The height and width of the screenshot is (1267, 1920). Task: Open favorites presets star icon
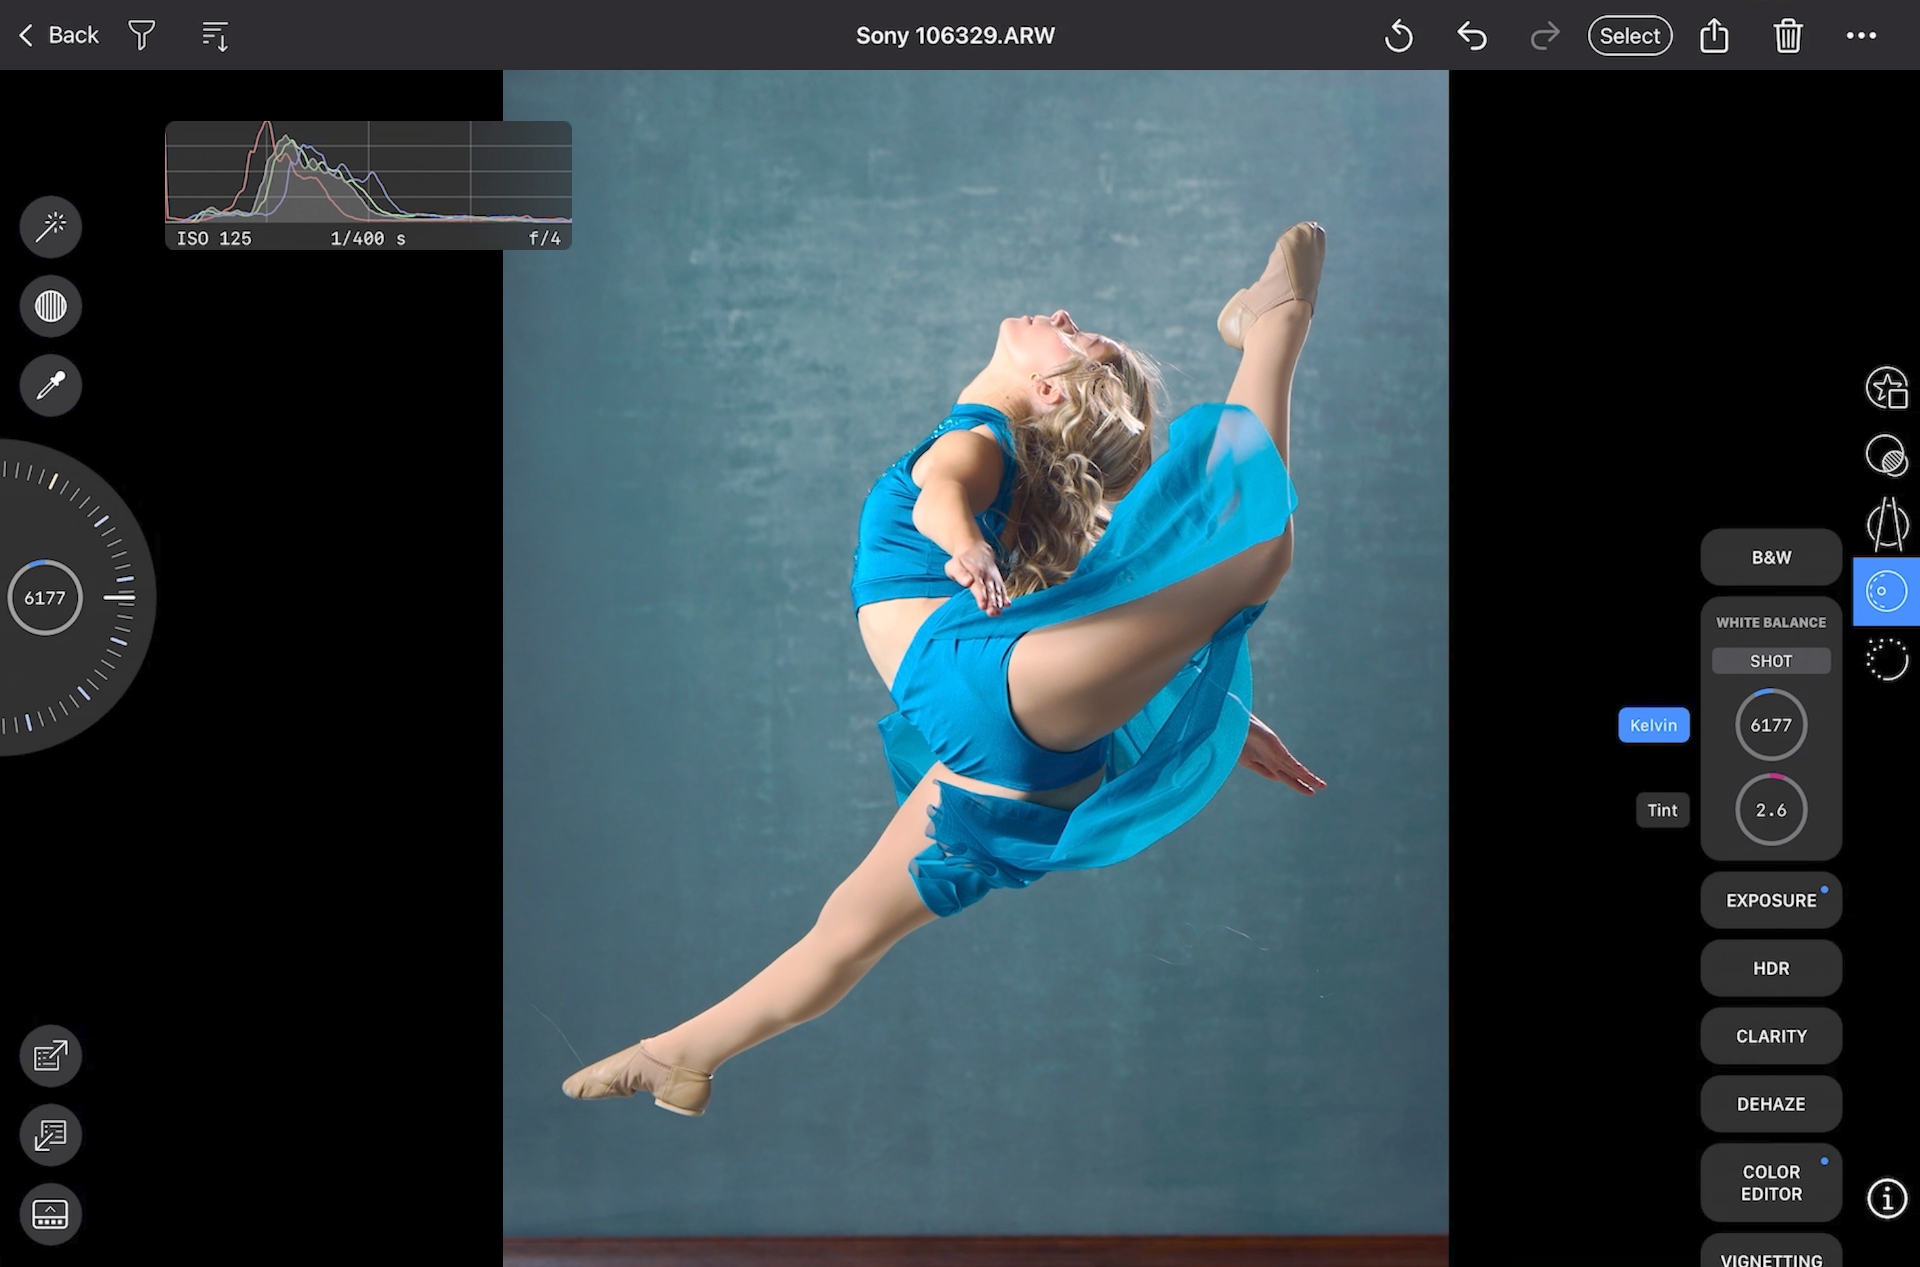[1886, 388]
